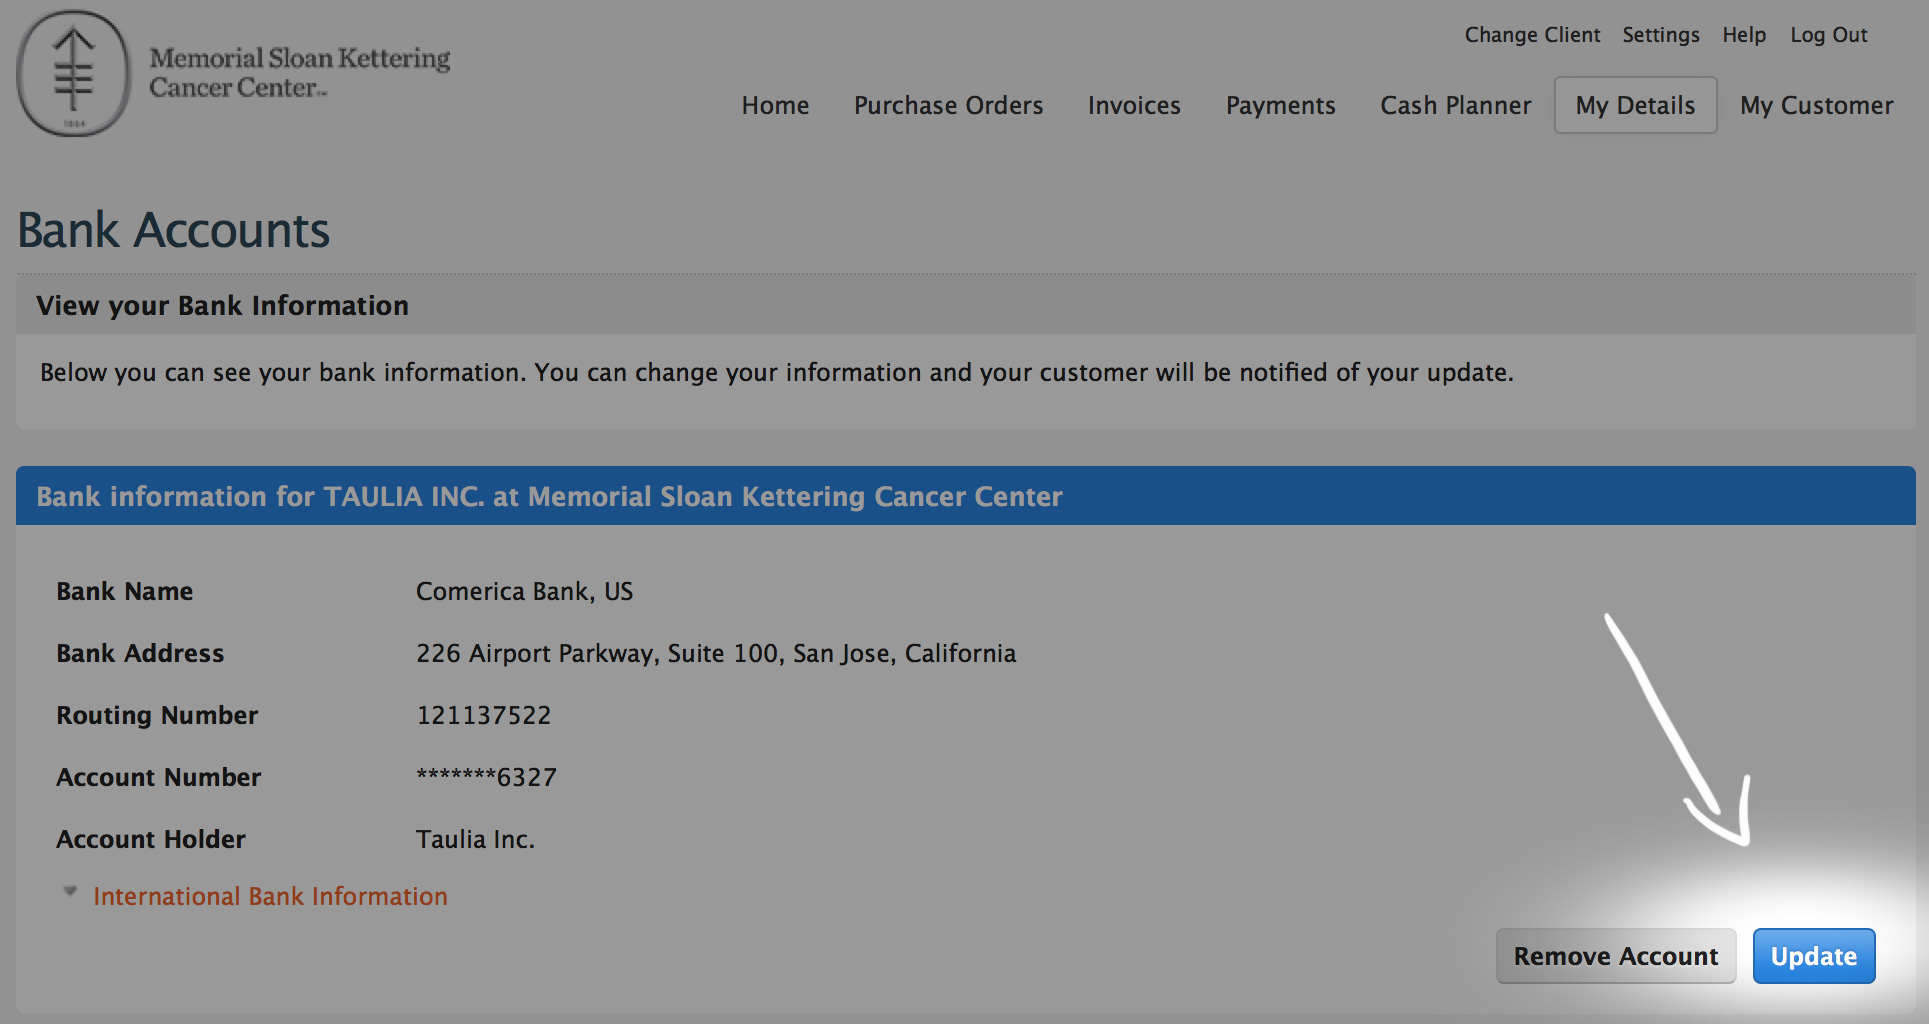Click the Update button
Screen dimensions: 1929x1024
click(x=1813, y=956)
